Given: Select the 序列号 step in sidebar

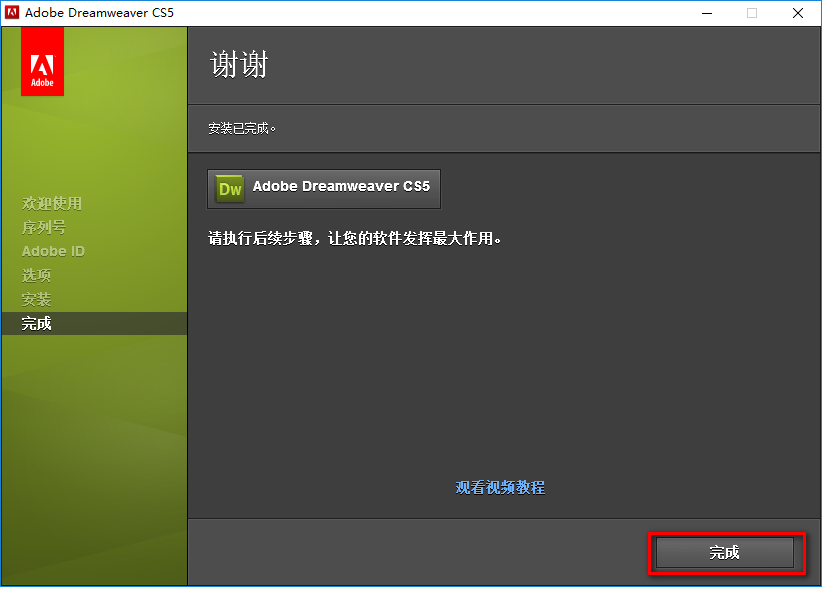Looking at the screenshot, I should pos(44,227).
